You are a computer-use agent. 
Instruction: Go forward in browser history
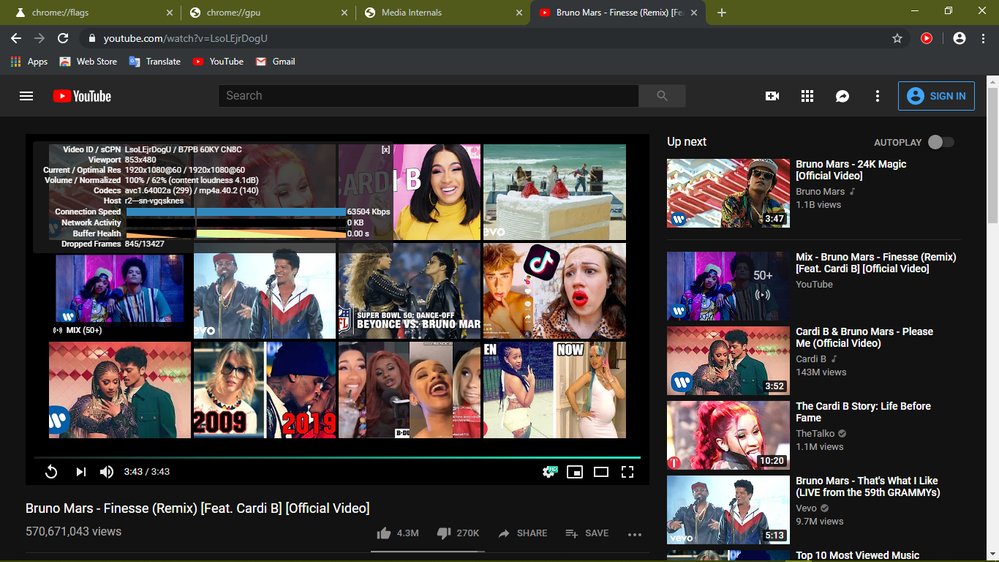pyautogui.click(x=40, y=38)
